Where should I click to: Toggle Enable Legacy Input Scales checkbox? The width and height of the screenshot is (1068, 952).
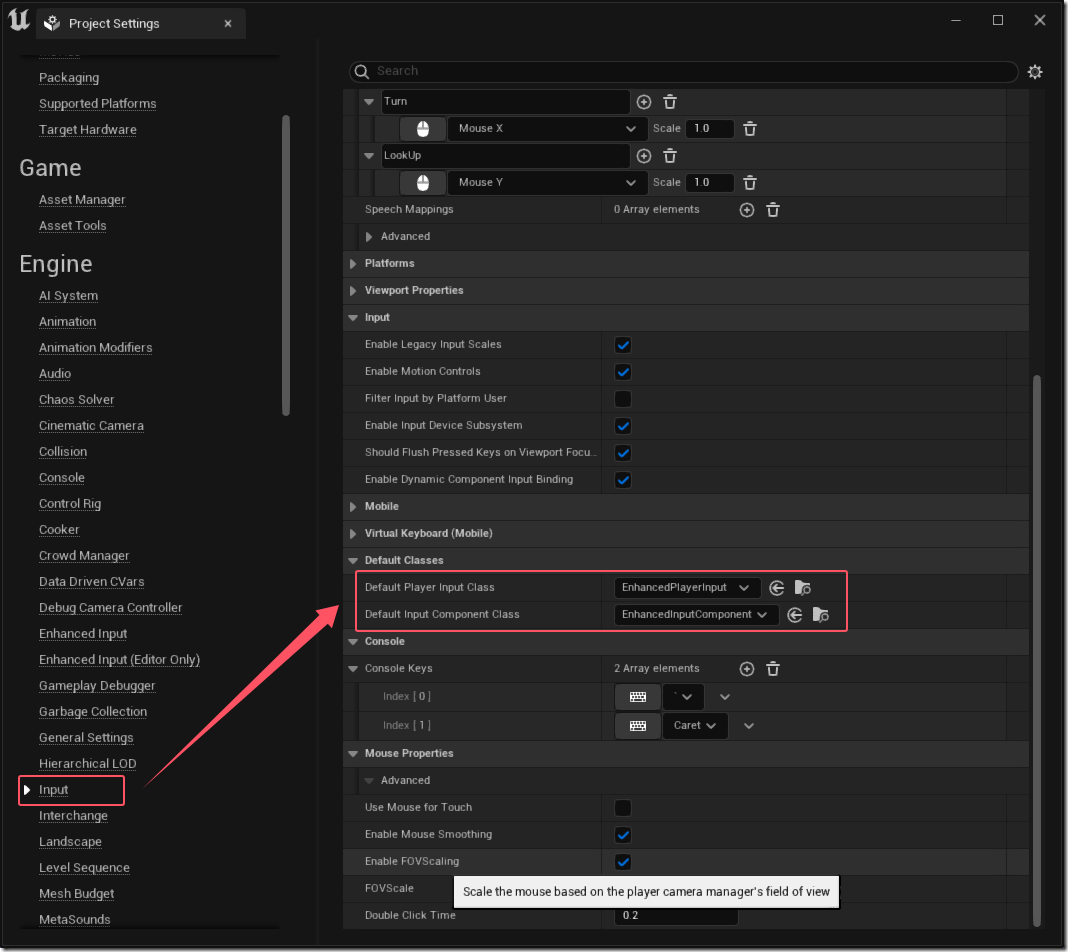(623, 345)
